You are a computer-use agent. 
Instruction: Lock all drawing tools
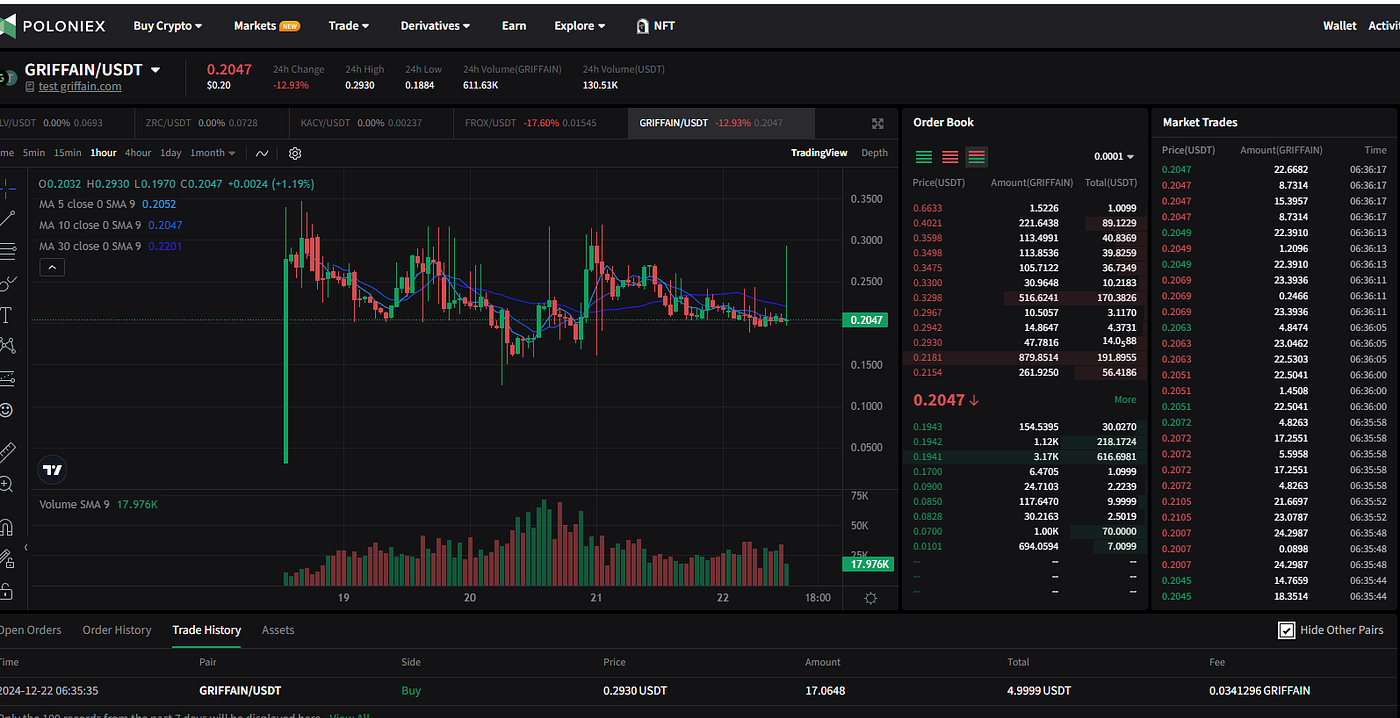coord(6,590)
